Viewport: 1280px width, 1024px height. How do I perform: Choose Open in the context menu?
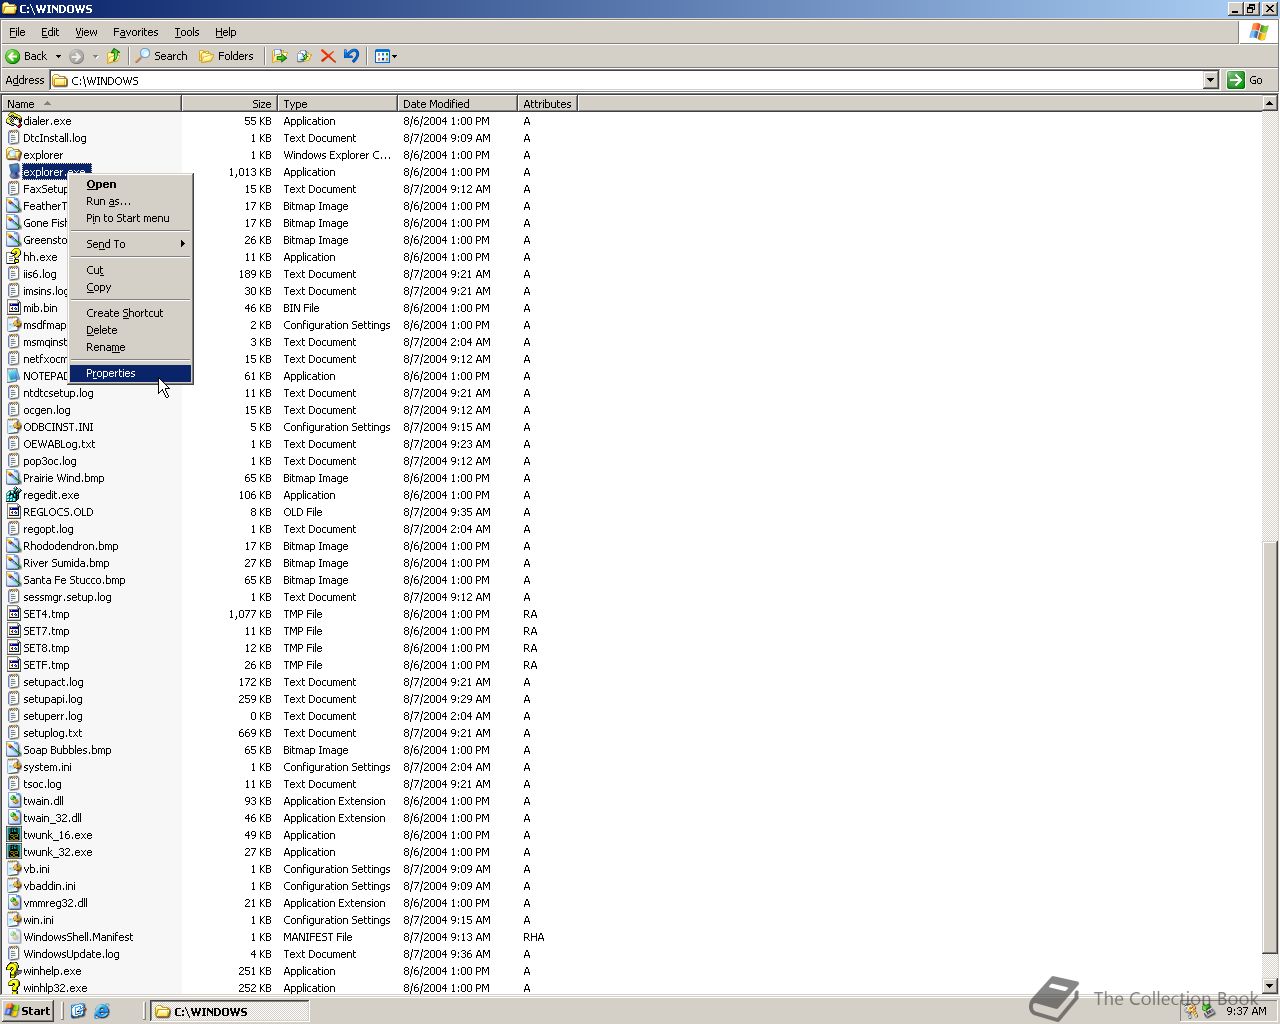130,184
